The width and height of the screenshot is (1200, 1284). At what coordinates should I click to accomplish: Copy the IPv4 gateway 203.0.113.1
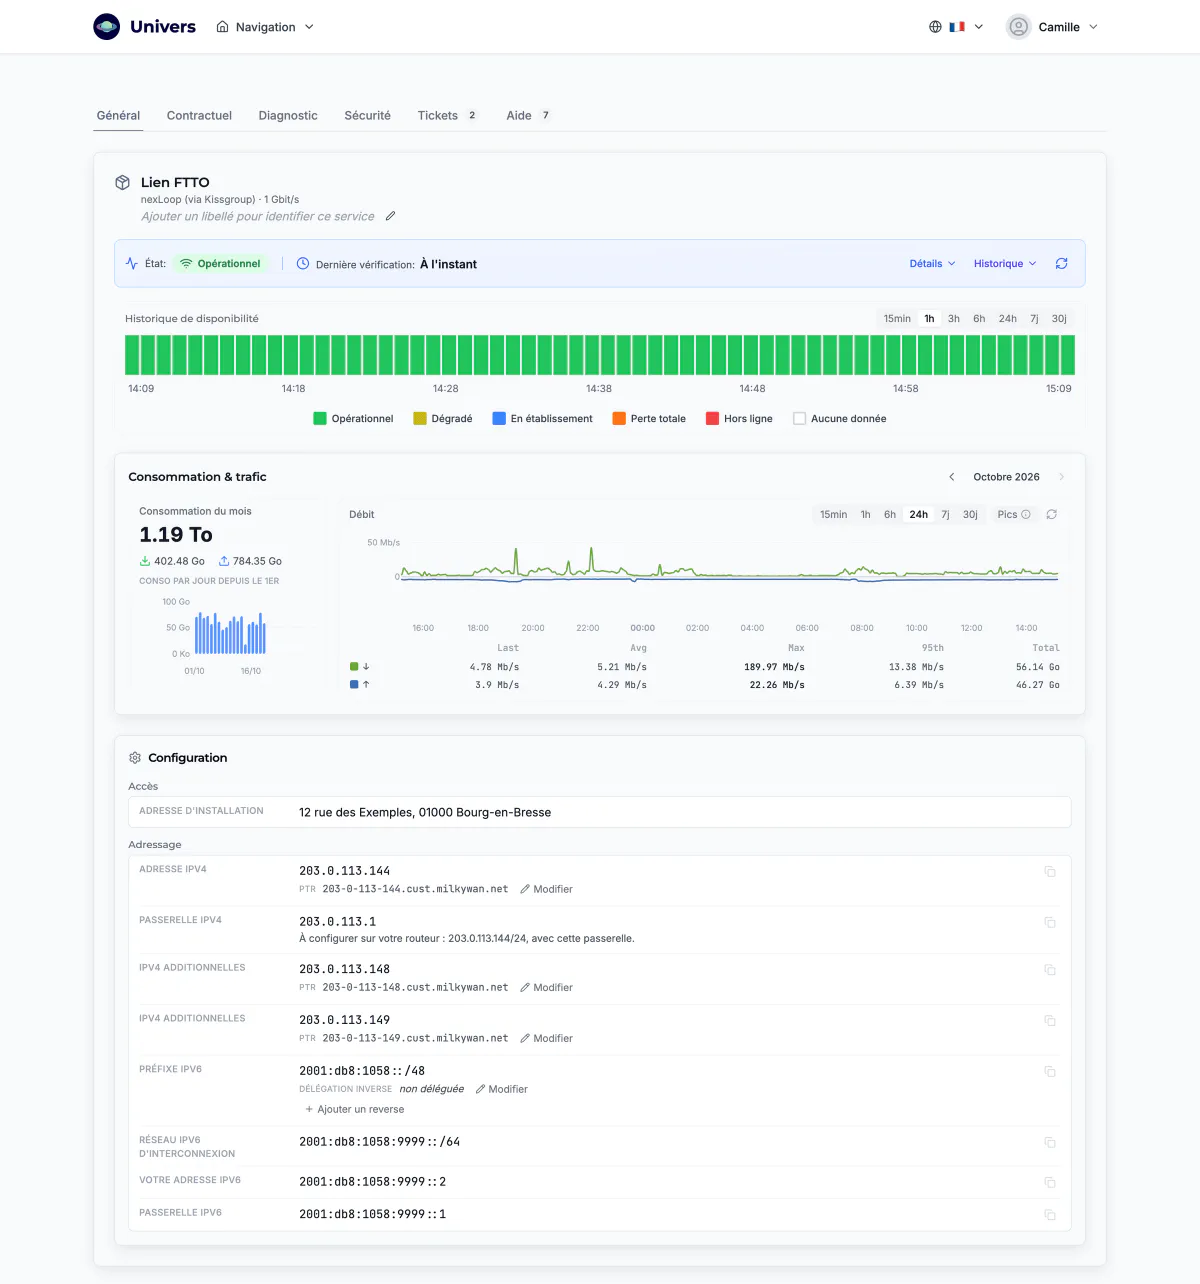(x=1050, y=922)
